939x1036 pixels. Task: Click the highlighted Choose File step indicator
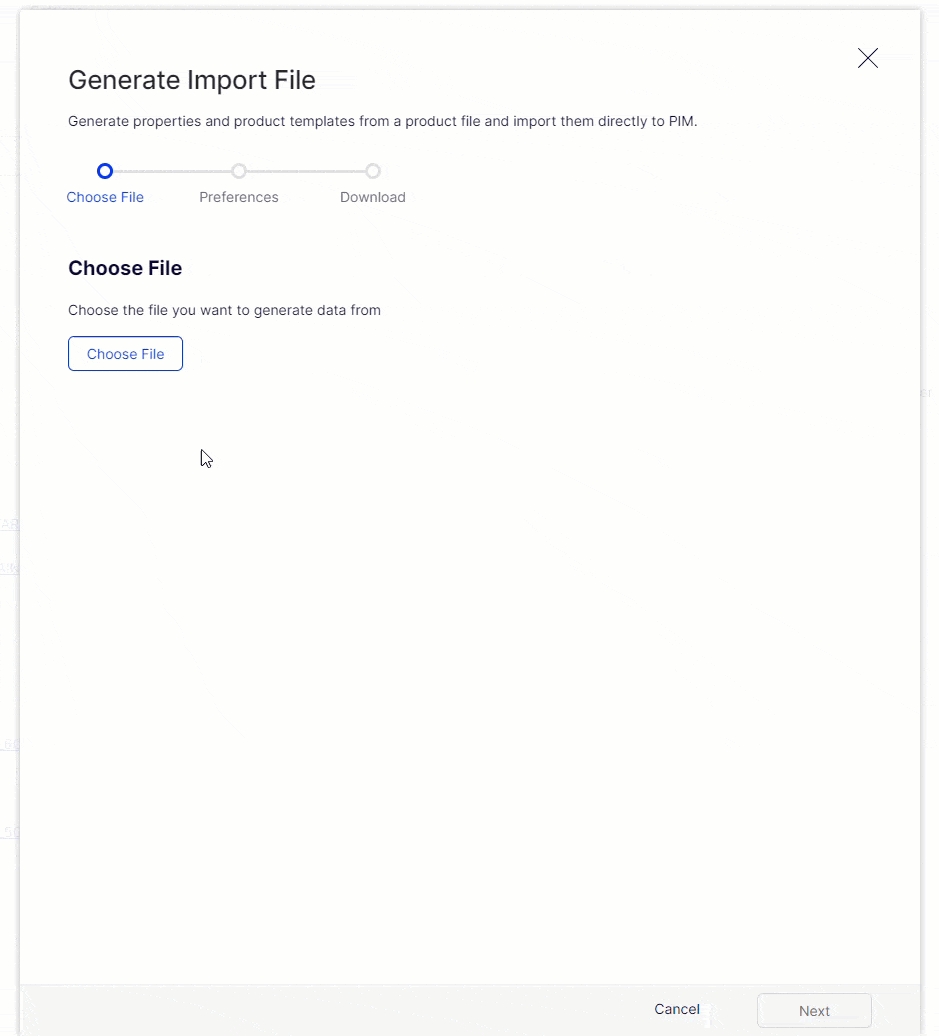[105, 171]
